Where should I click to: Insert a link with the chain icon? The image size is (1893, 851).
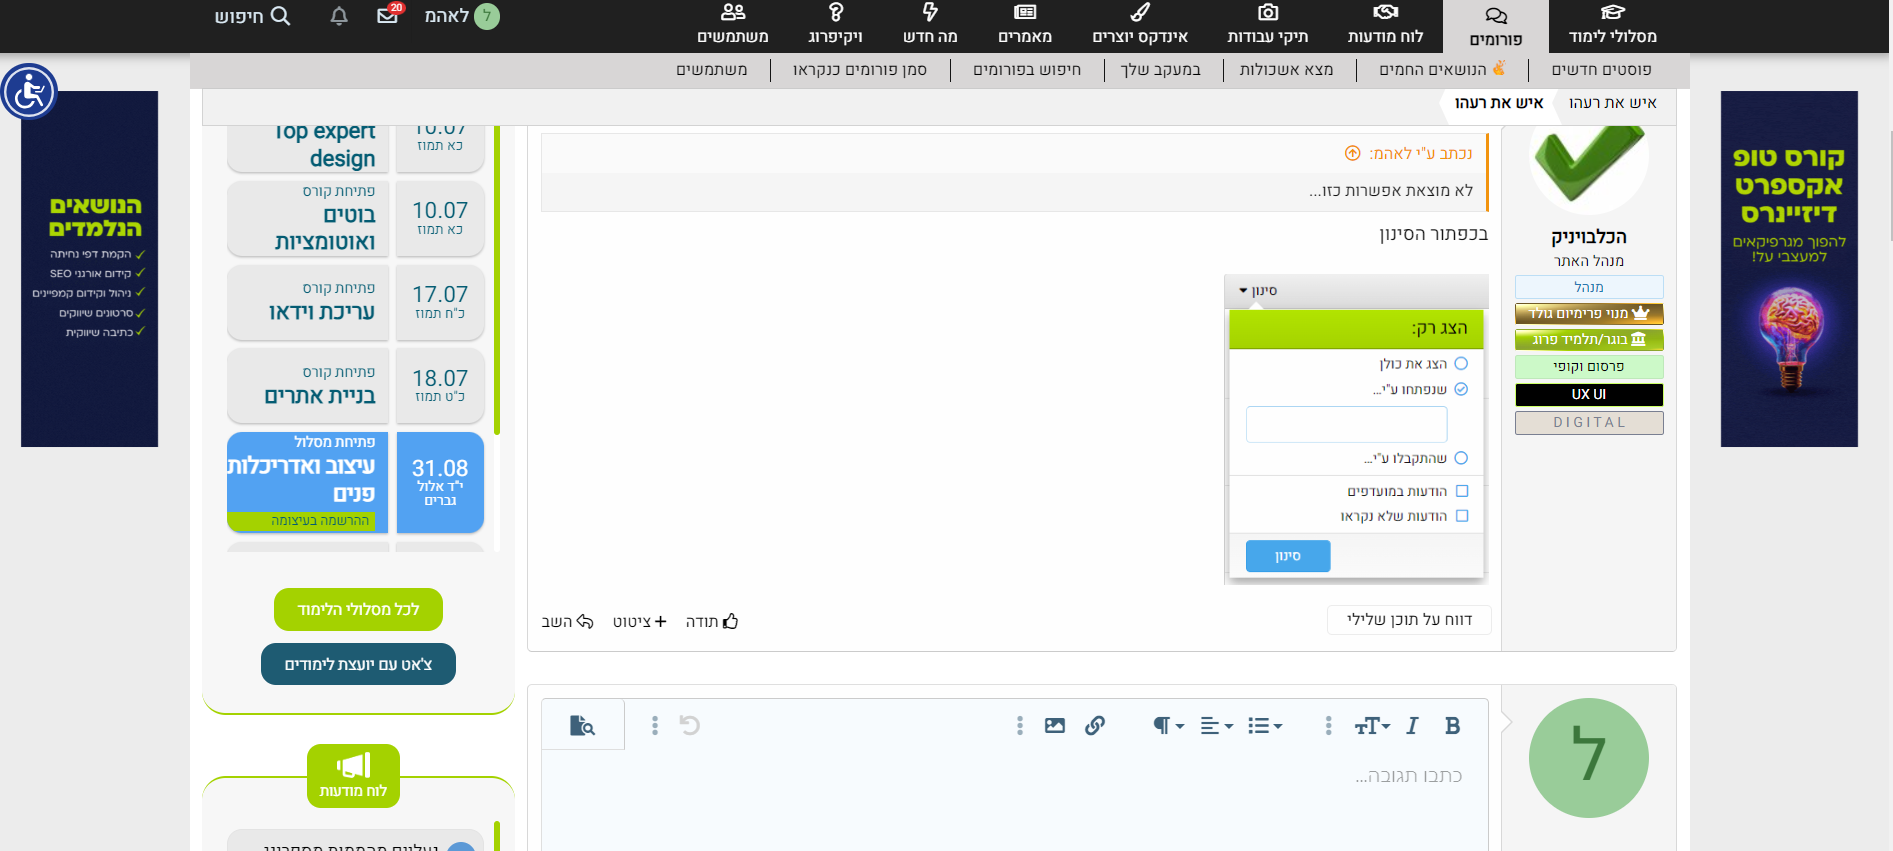pos(1095,726)
